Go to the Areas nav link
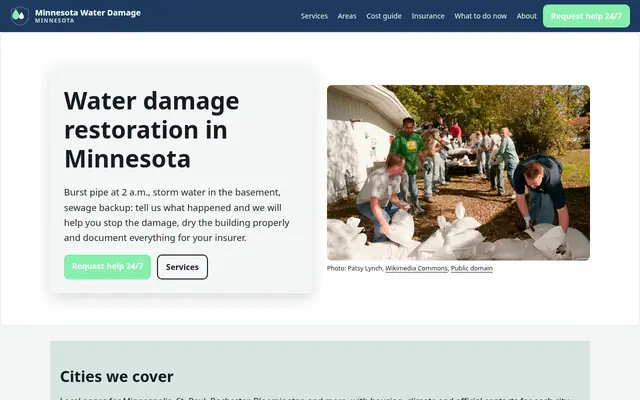This screenshot has height=400, width=640. pyautogui.click(x=347, y=16)
